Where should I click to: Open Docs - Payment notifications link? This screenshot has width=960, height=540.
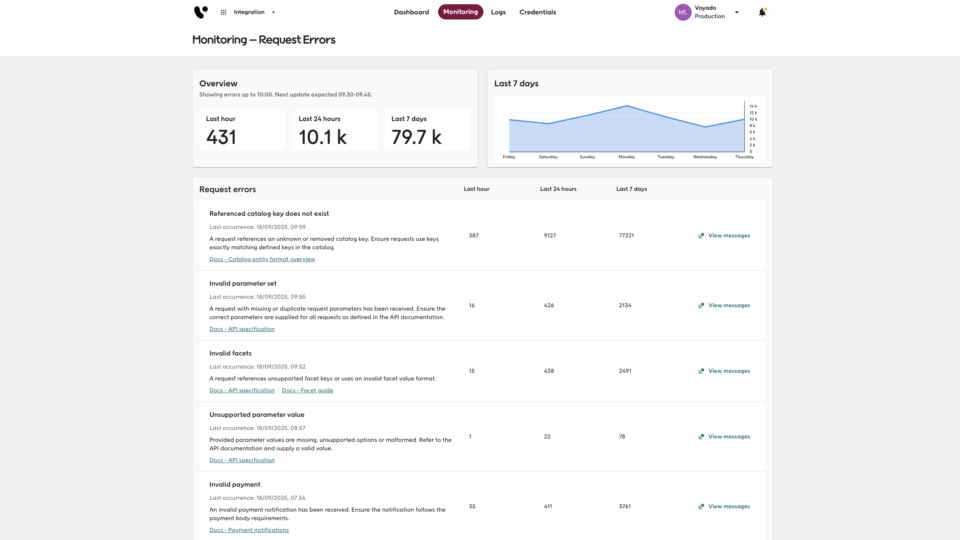[249, 530]
